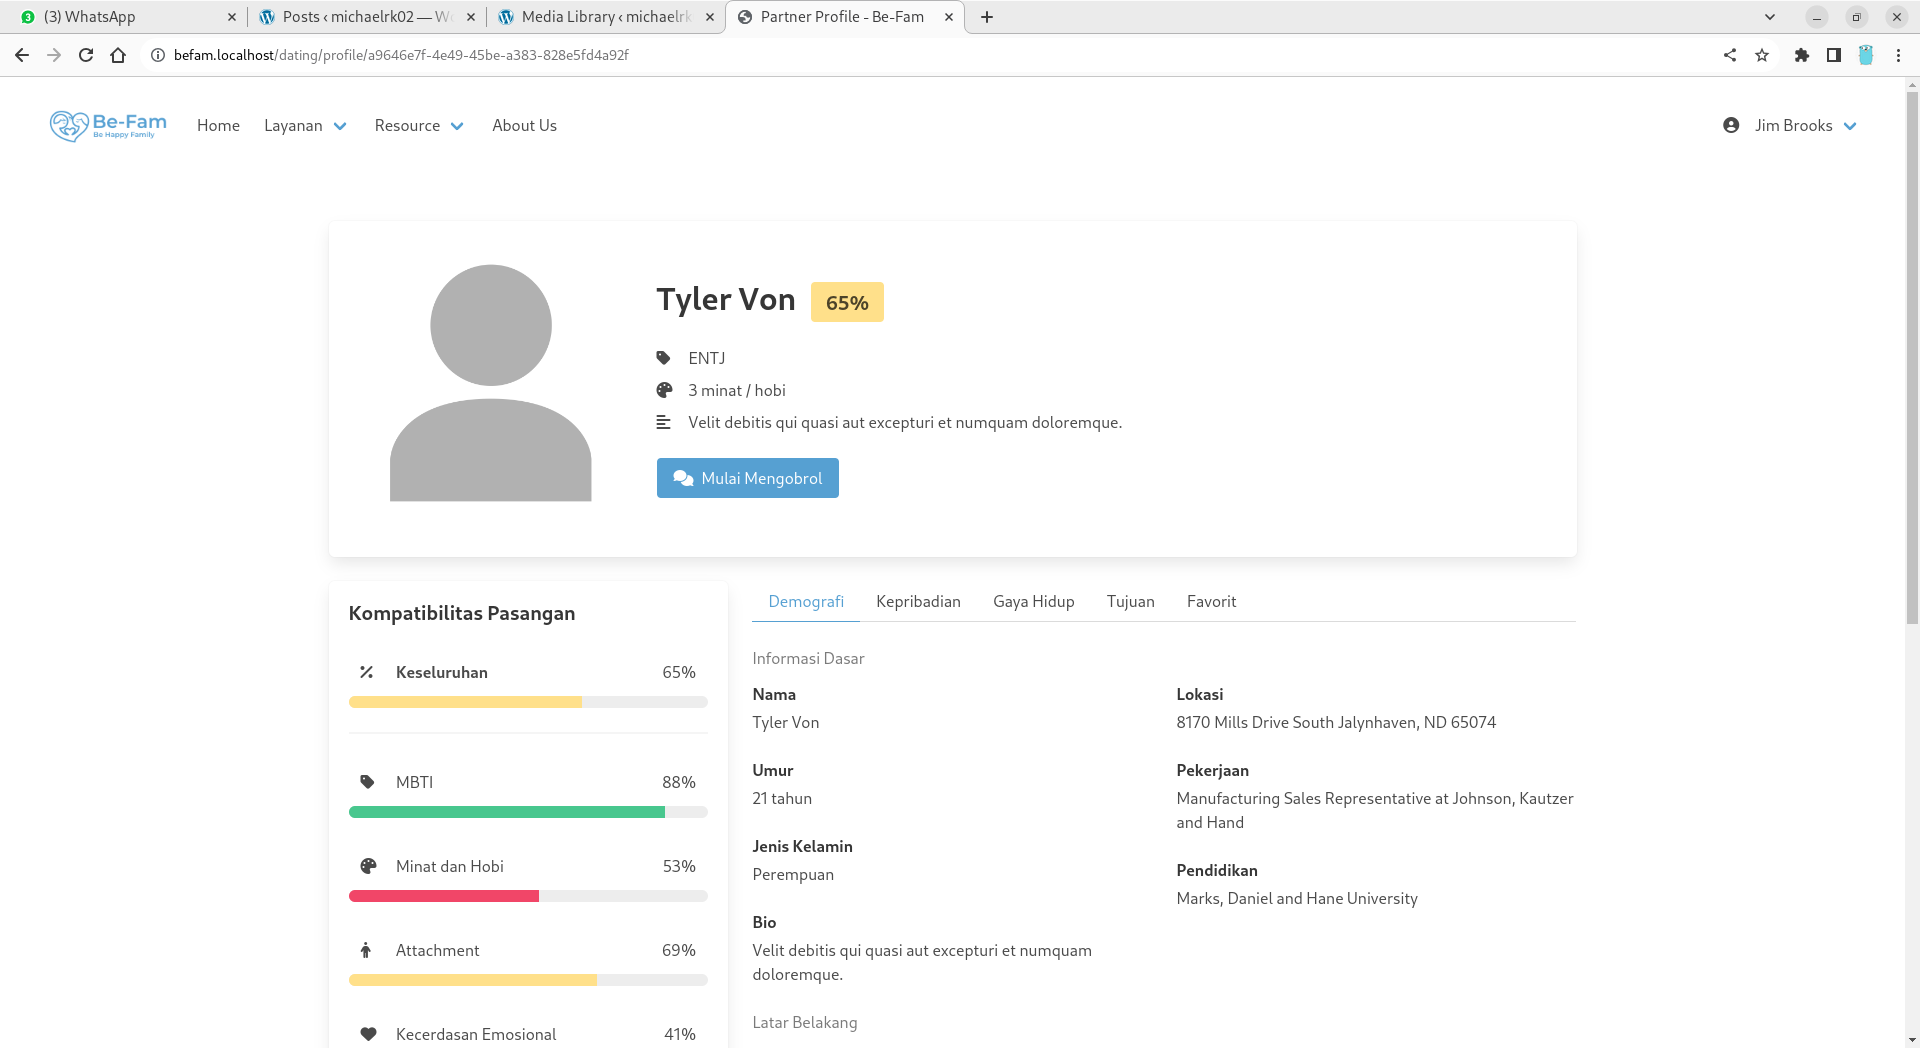Viewport: 1920px width, 1048px height.
Task: Open a new browser tab
Action: point(987,17)
